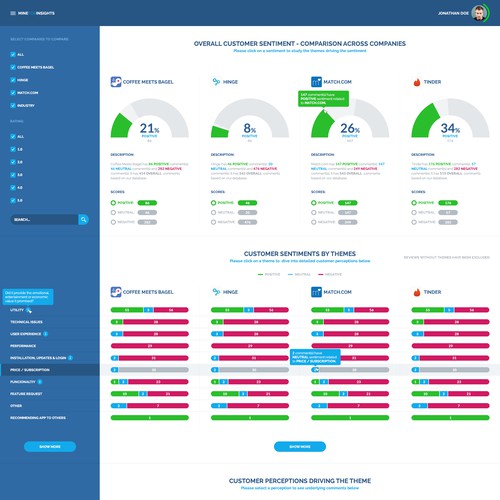This screenshot has height=500, width=500.
Task: Select Neutral score radio for Hinge
Action: click(213, 212)
